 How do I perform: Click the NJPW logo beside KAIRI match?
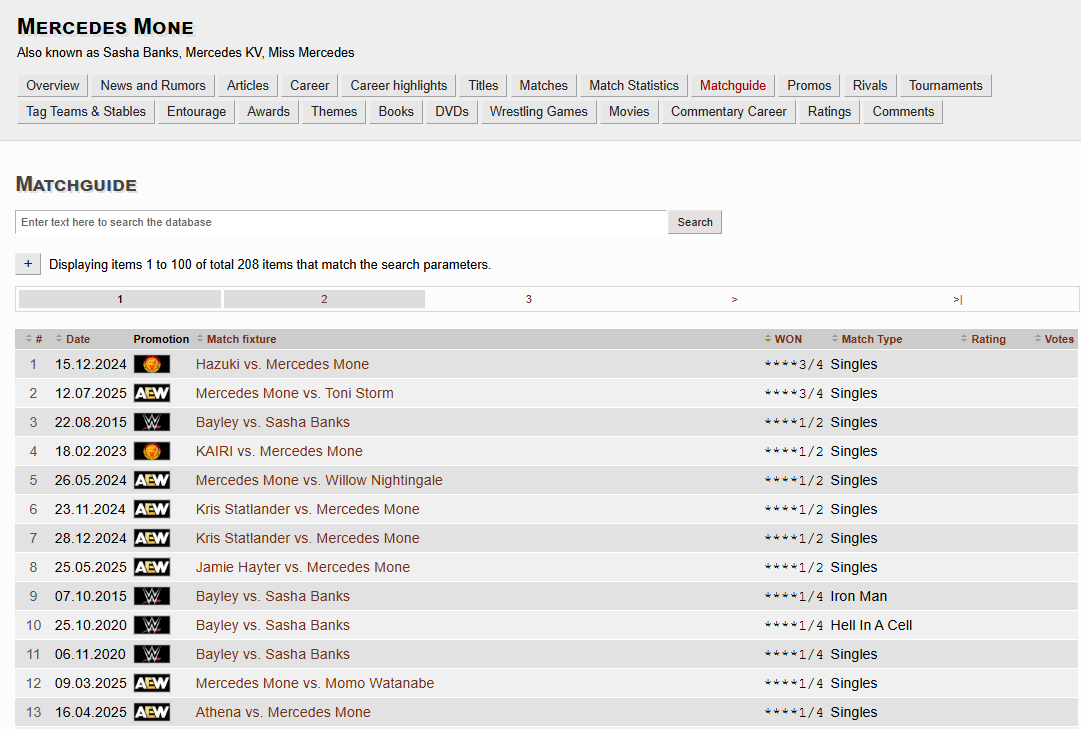tap(152, 451)
